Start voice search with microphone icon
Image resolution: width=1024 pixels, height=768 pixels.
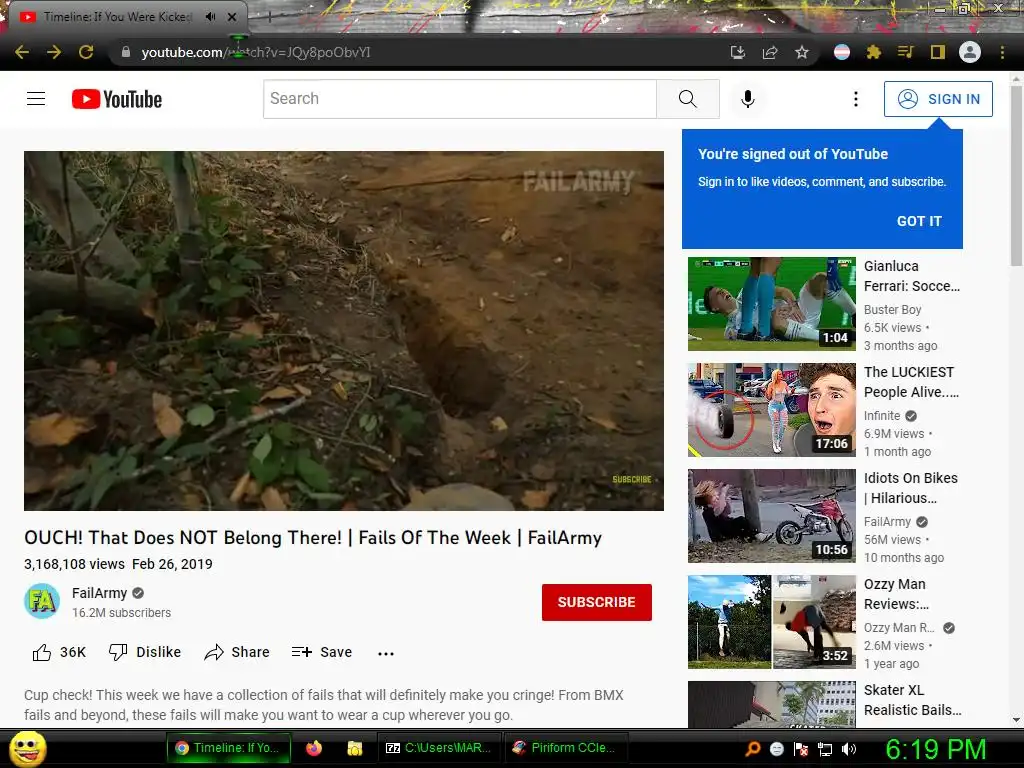(x=748, y=99)
